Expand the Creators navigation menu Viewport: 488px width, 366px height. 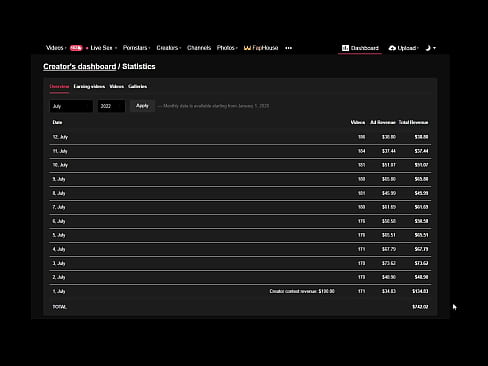169,48
